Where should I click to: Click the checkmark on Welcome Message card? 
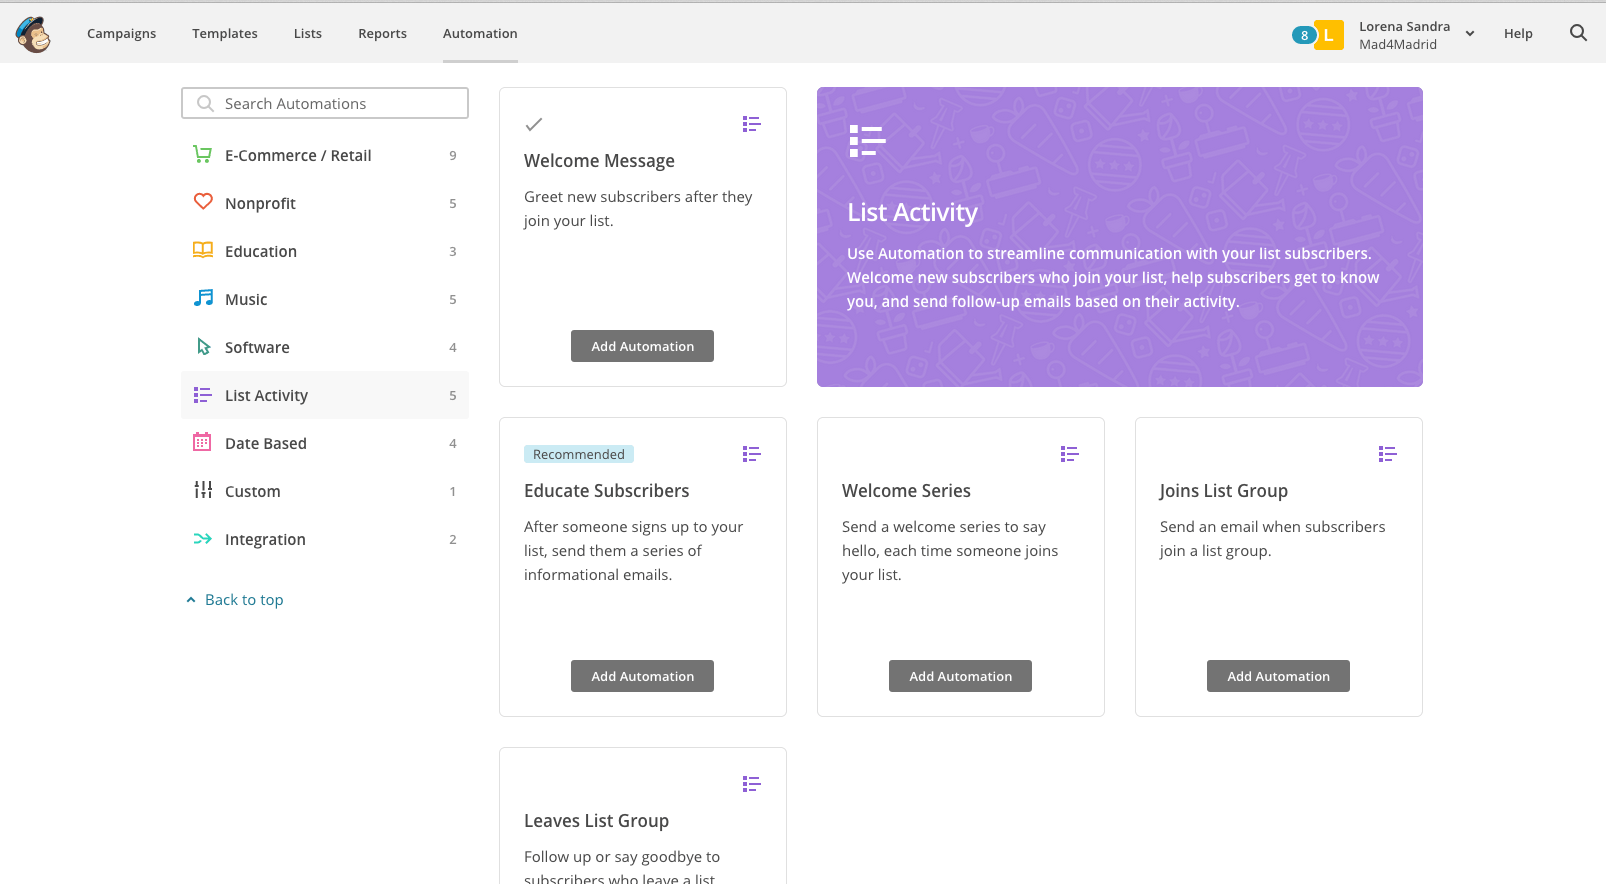(x=534, y=125)
